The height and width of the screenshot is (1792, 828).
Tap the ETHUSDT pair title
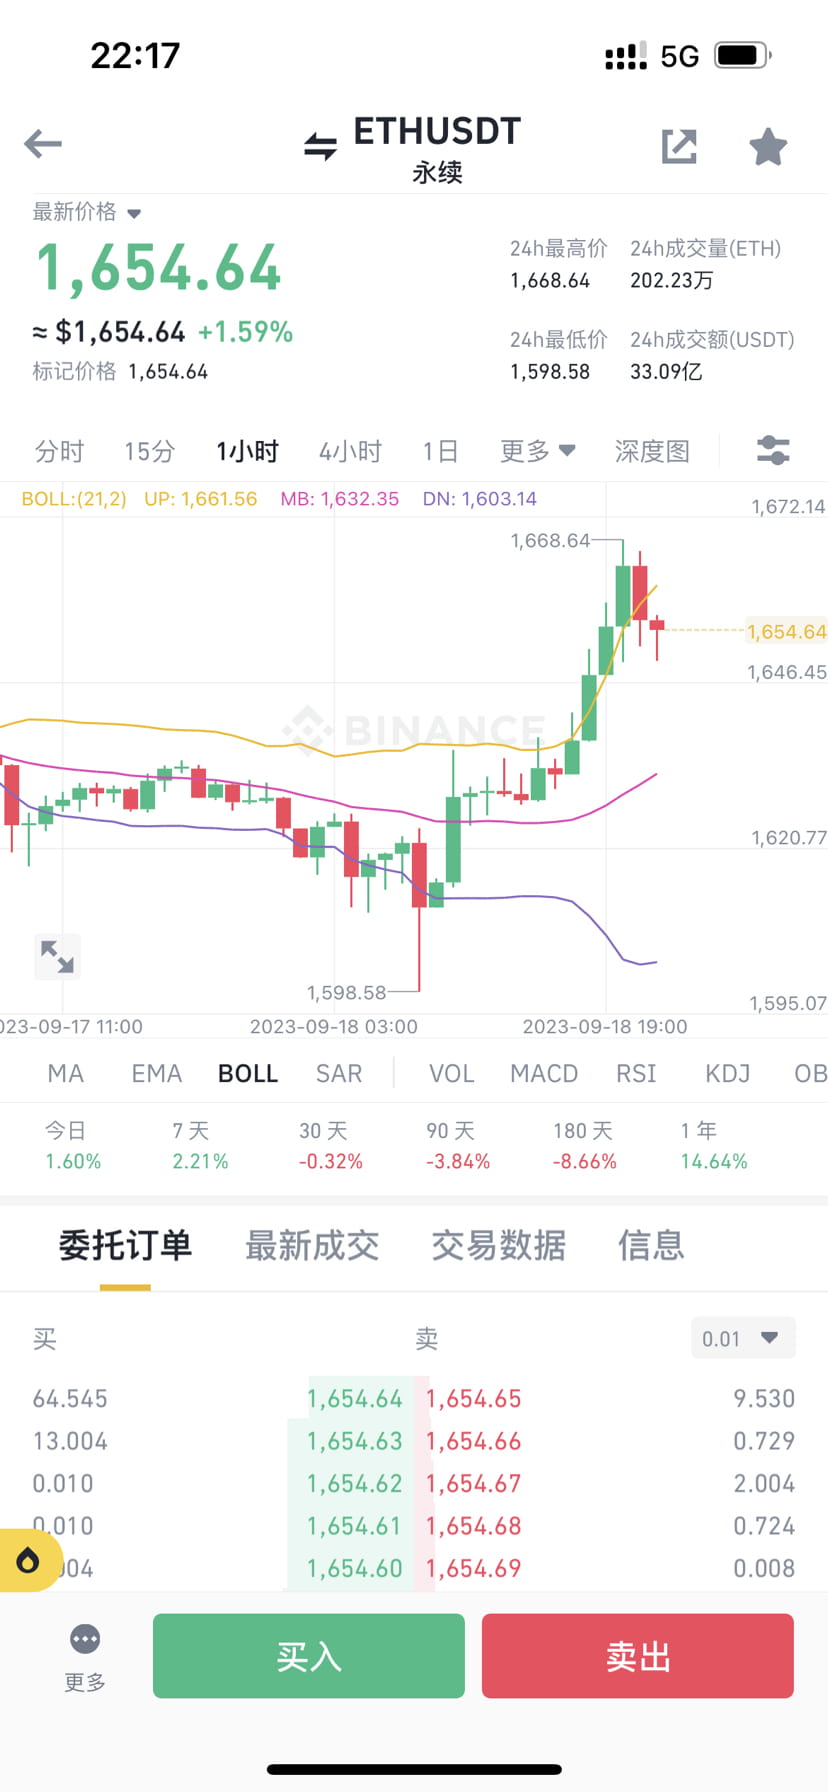[437, 132]
